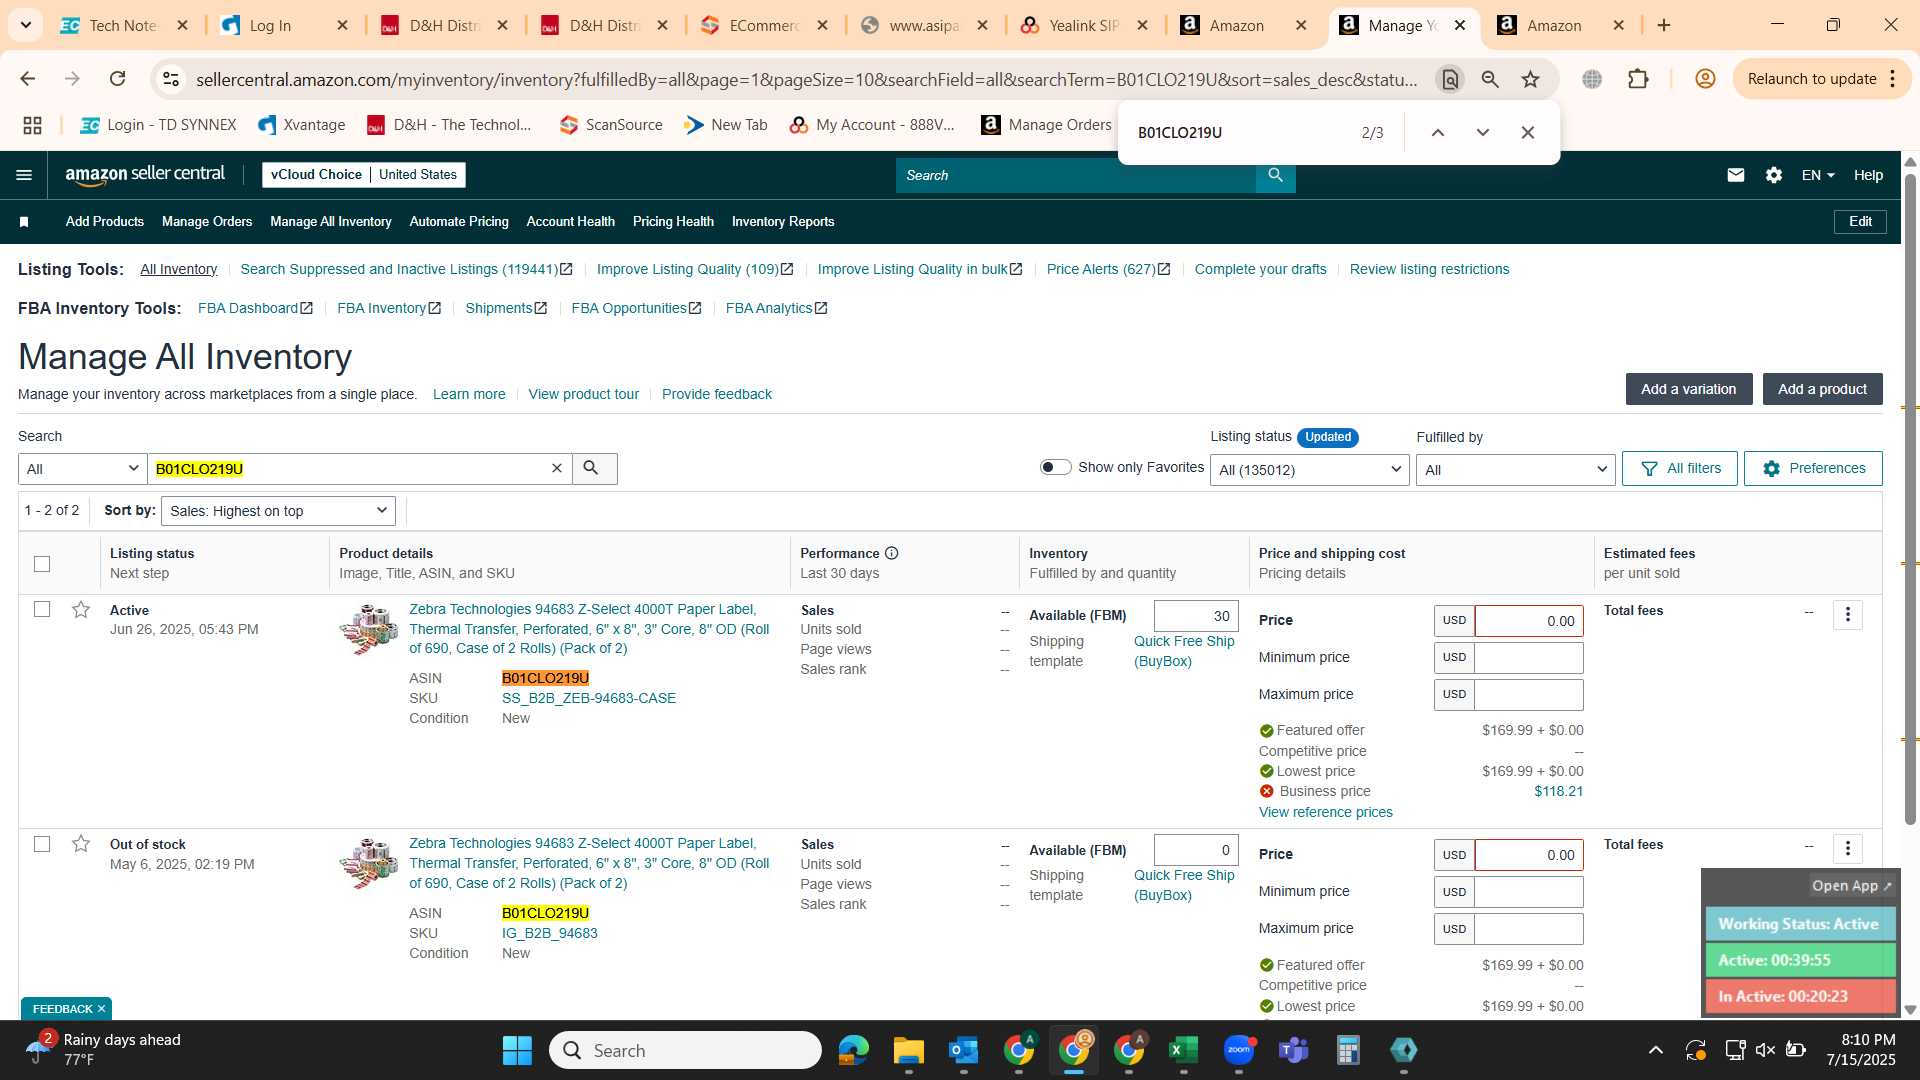This screenshot has height=1080, width=1920.
Task: Expand the Chrome tab search chevron
Action: pyautogui.click(x=25, y=25)
